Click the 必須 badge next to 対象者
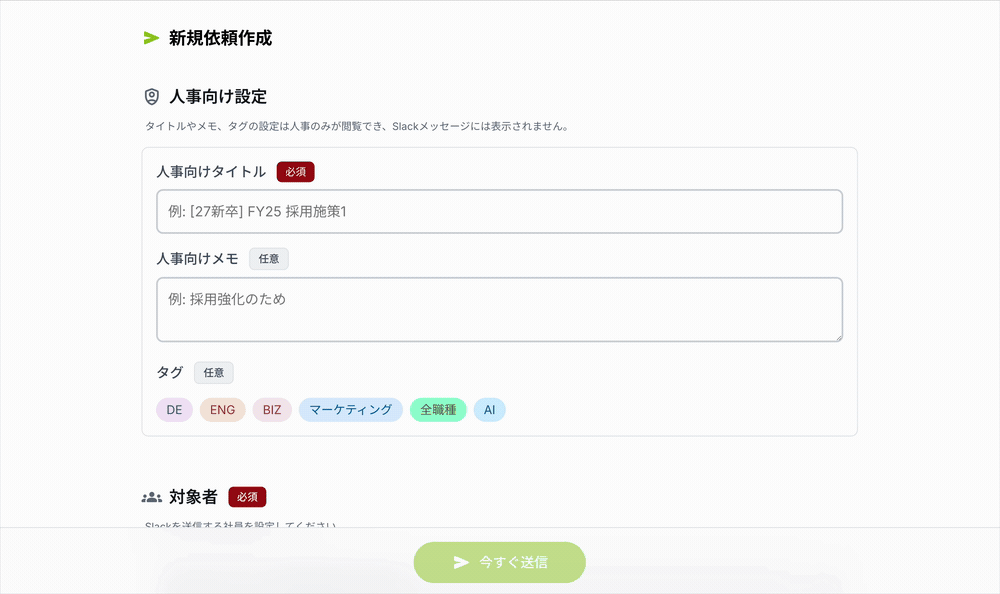The image size is (1000, 594). point(249,496)
